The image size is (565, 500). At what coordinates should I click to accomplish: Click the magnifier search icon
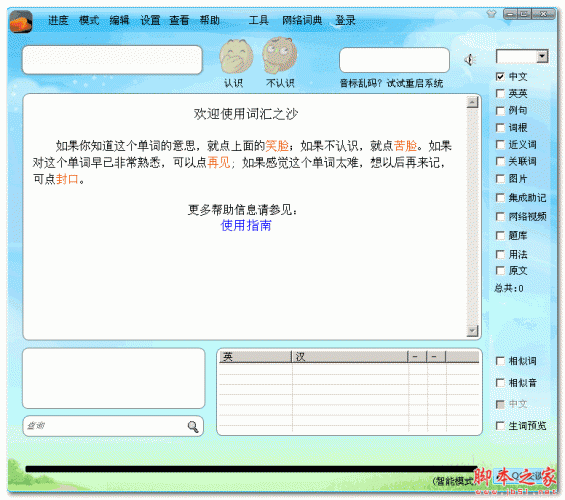pyautogui.click(x=193, y=427)
